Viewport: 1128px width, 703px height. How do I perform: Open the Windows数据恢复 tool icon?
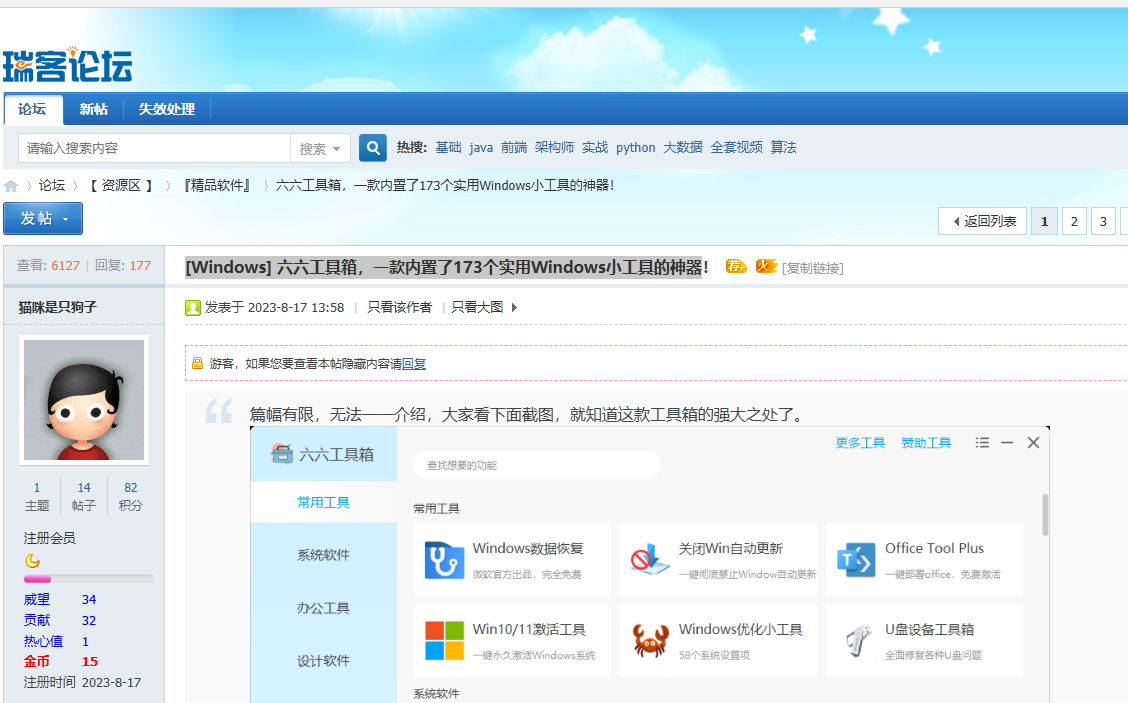[x=444, y=560]
